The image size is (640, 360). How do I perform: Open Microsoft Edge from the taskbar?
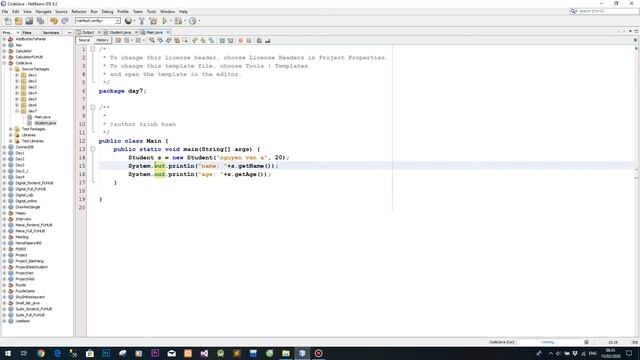tap(57, 353)
